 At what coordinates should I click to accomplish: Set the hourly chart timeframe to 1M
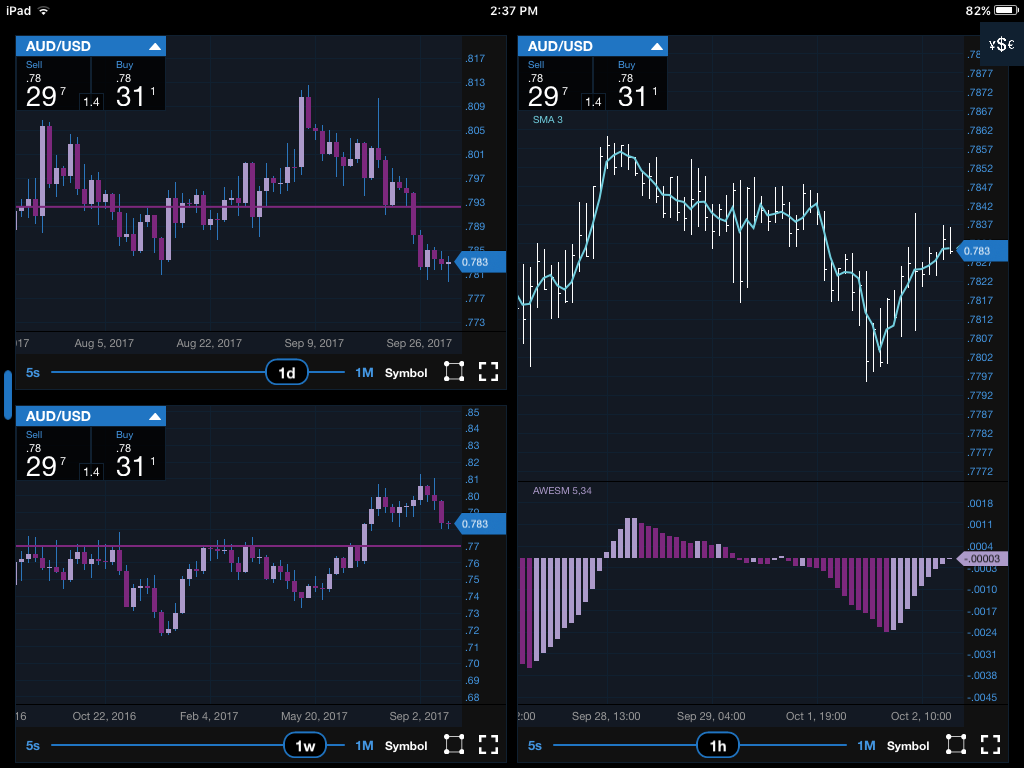coord(866,745)
